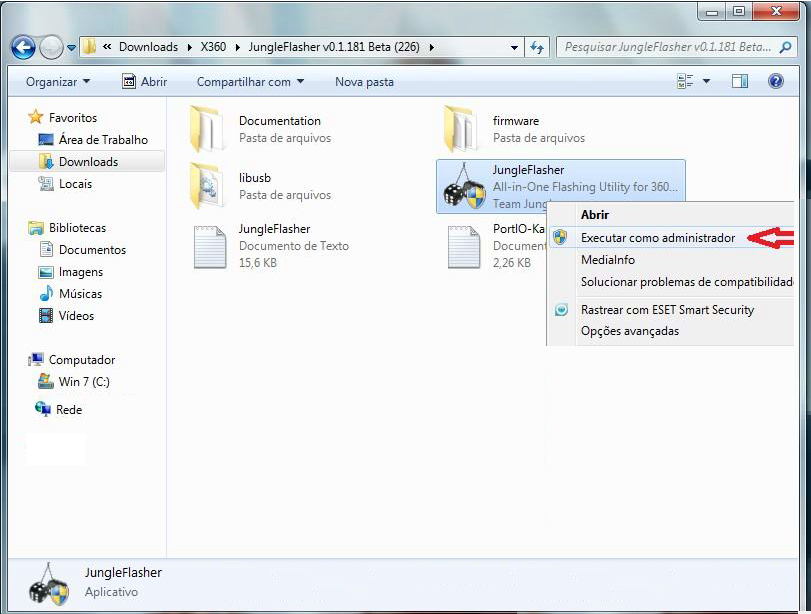Select the JungleFlasher dice application icon

[464, 188]
